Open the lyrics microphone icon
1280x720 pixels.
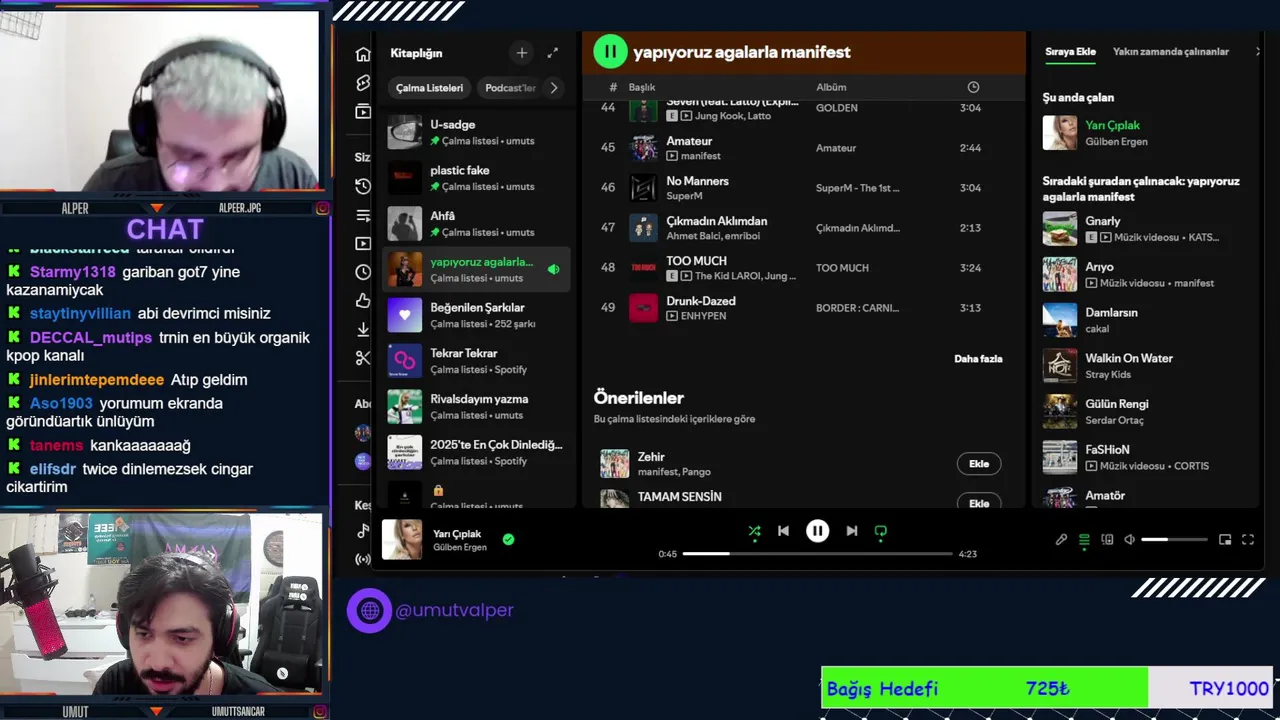[1061, 540]
